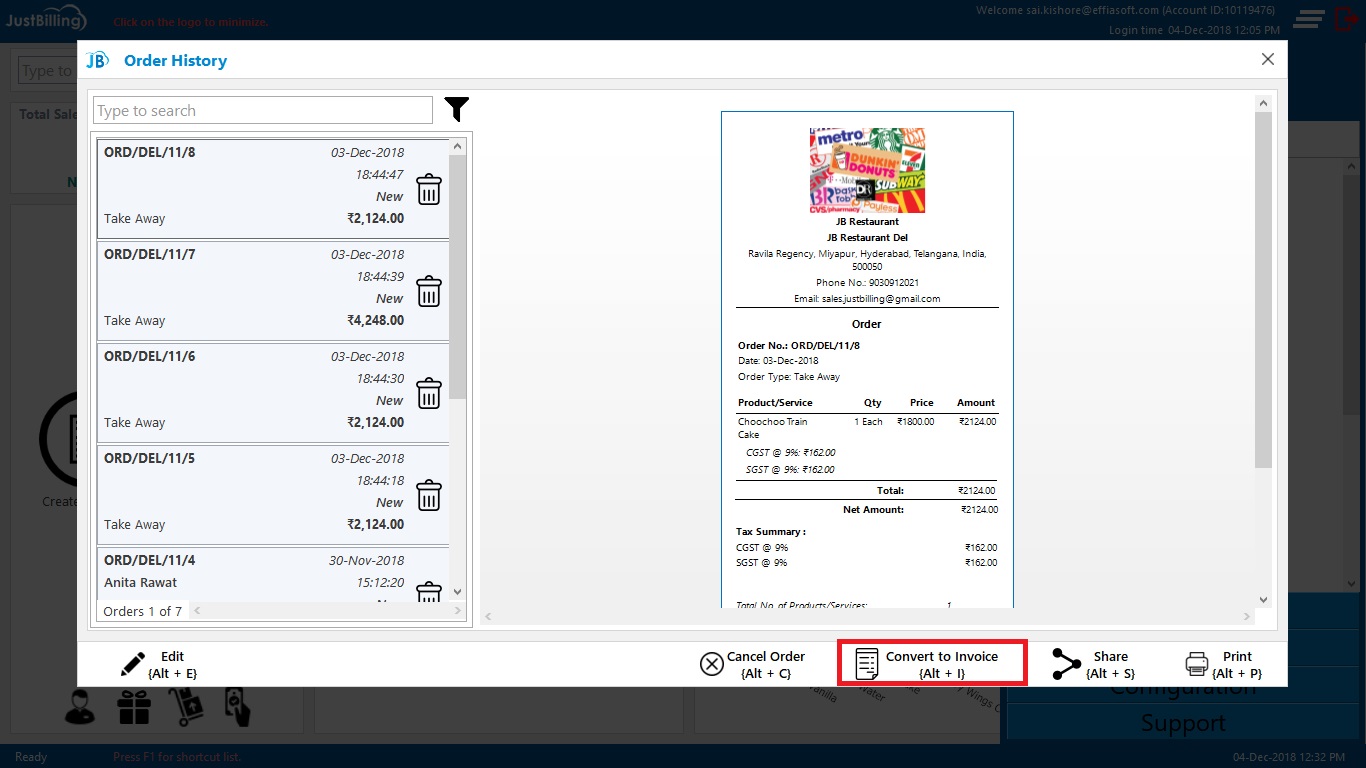Click ₹4,248.00 amount of ORD/DEL/11/7
Image resolution: width=1366 pixels, height=768 pixels.
tap(376, 321)
